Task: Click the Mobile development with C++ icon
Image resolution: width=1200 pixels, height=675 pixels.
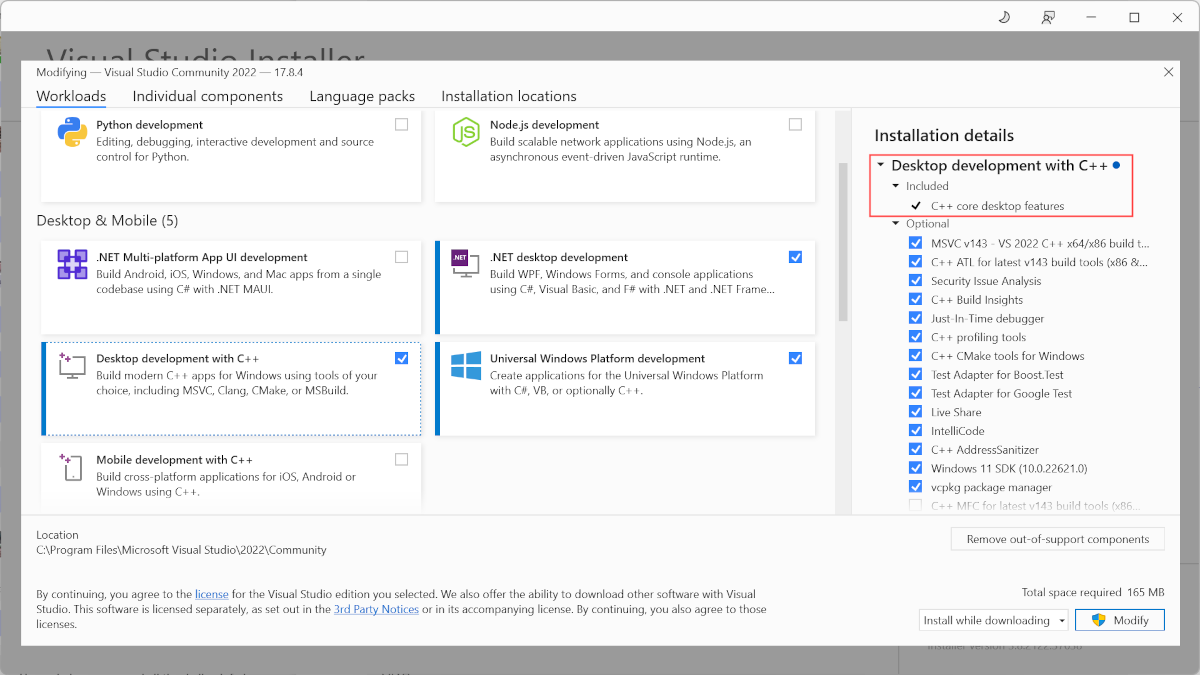Action: 72,466
